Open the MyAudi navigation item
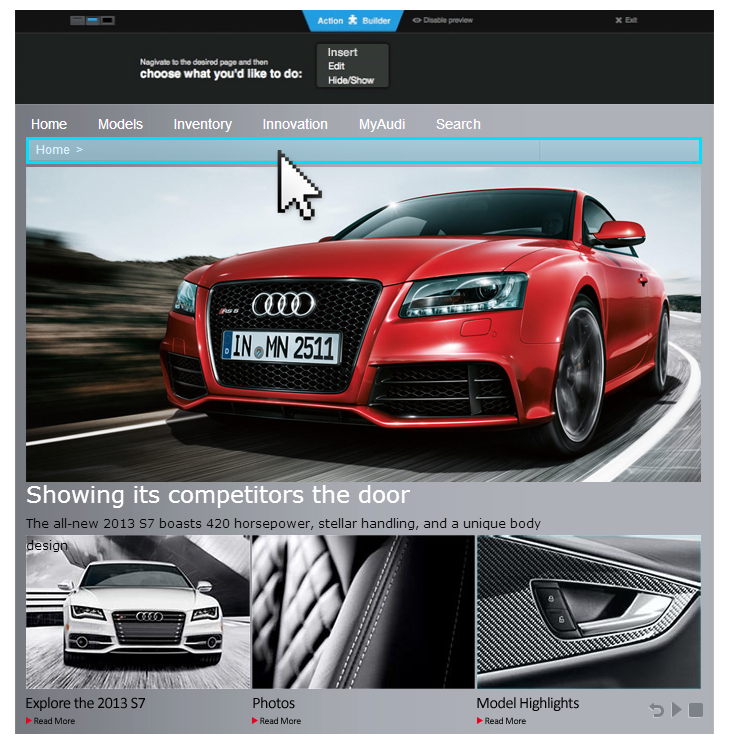This screenshot has width=733, height=739. [x=382, y=124]
